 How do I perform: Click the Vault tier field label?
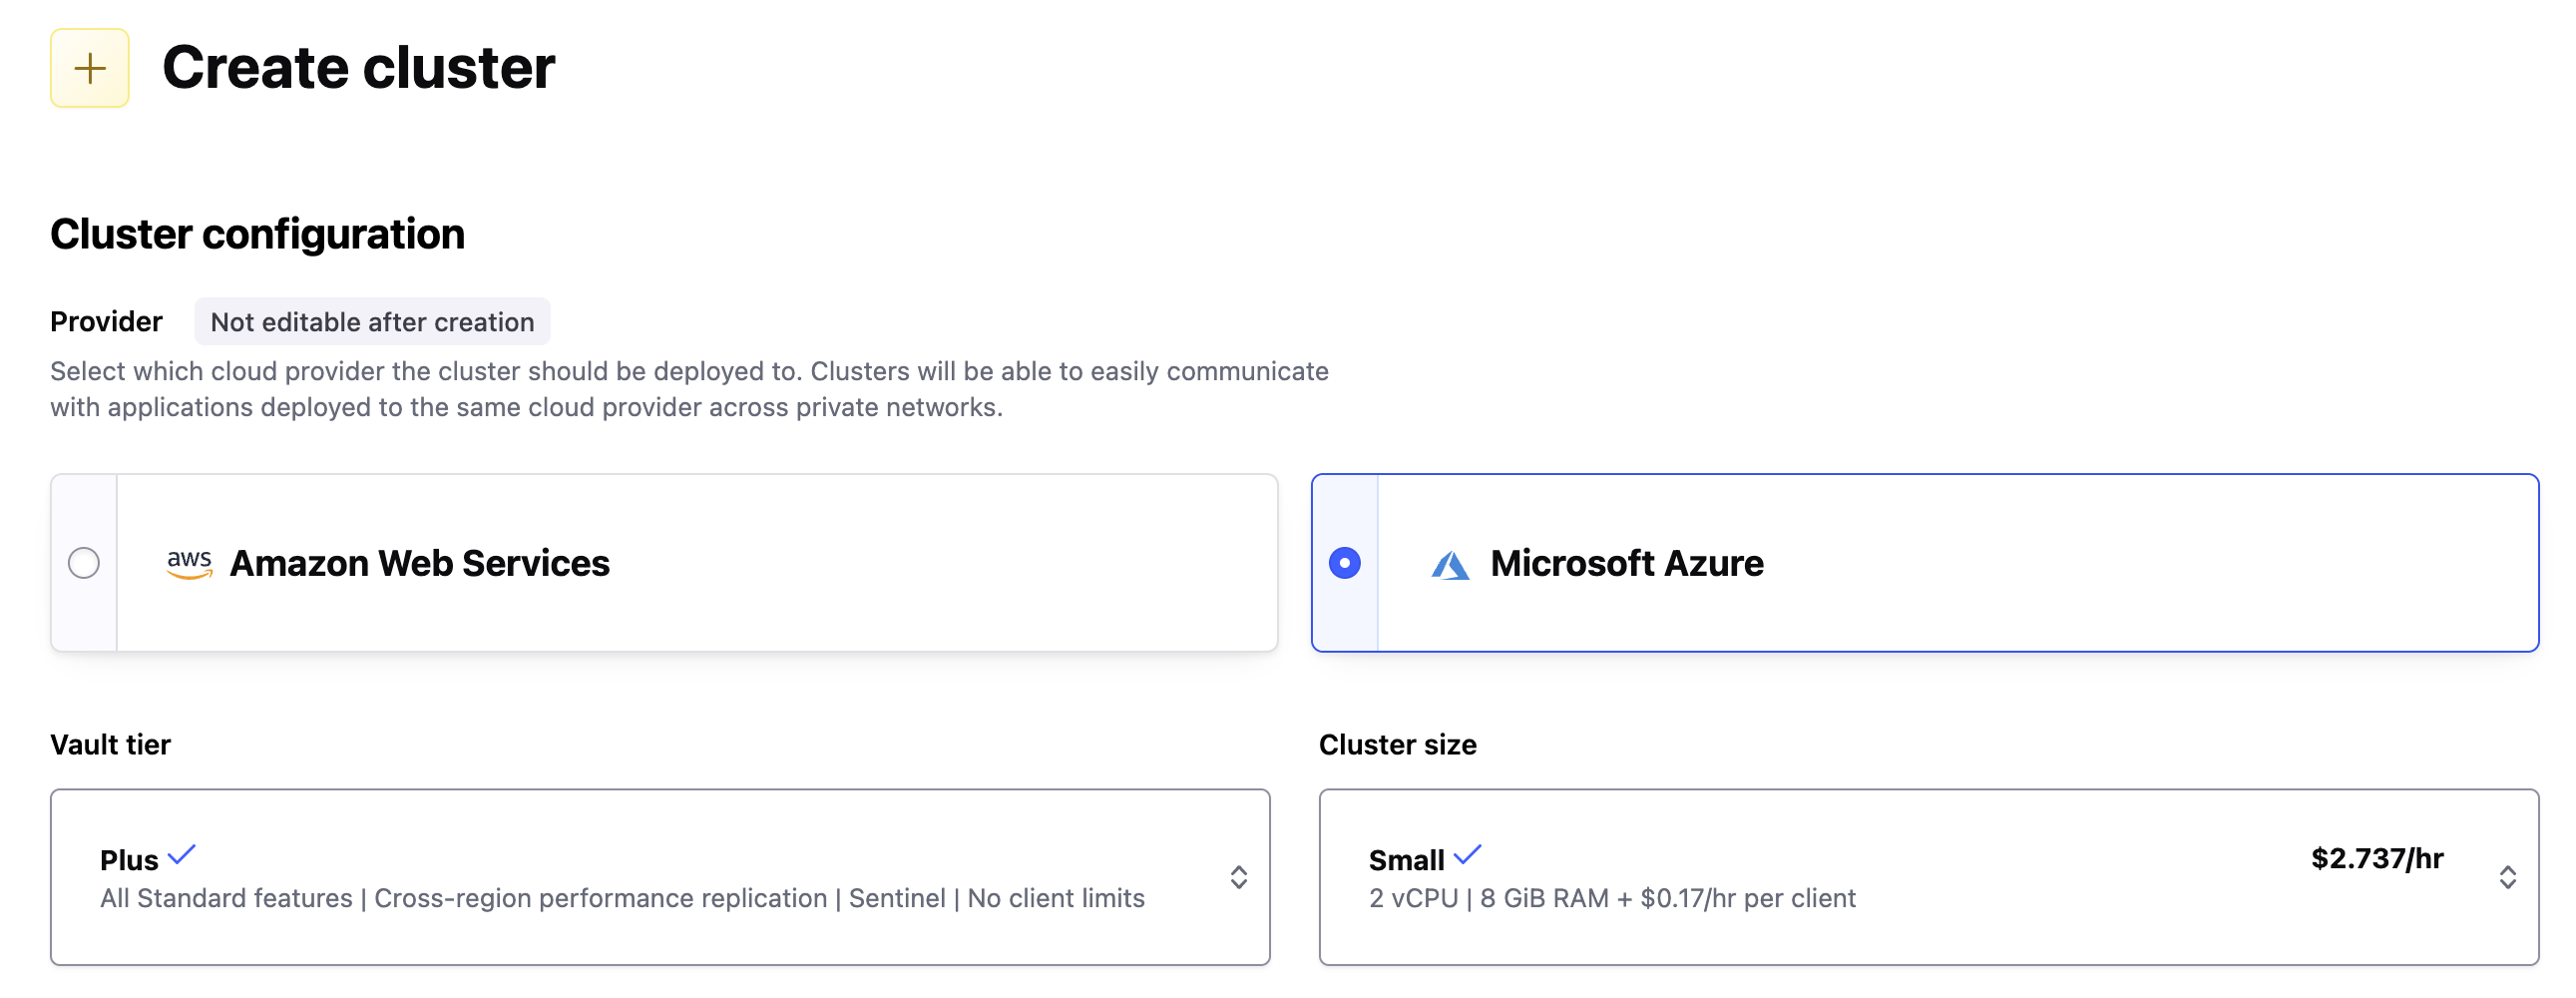tap(110, 745)
